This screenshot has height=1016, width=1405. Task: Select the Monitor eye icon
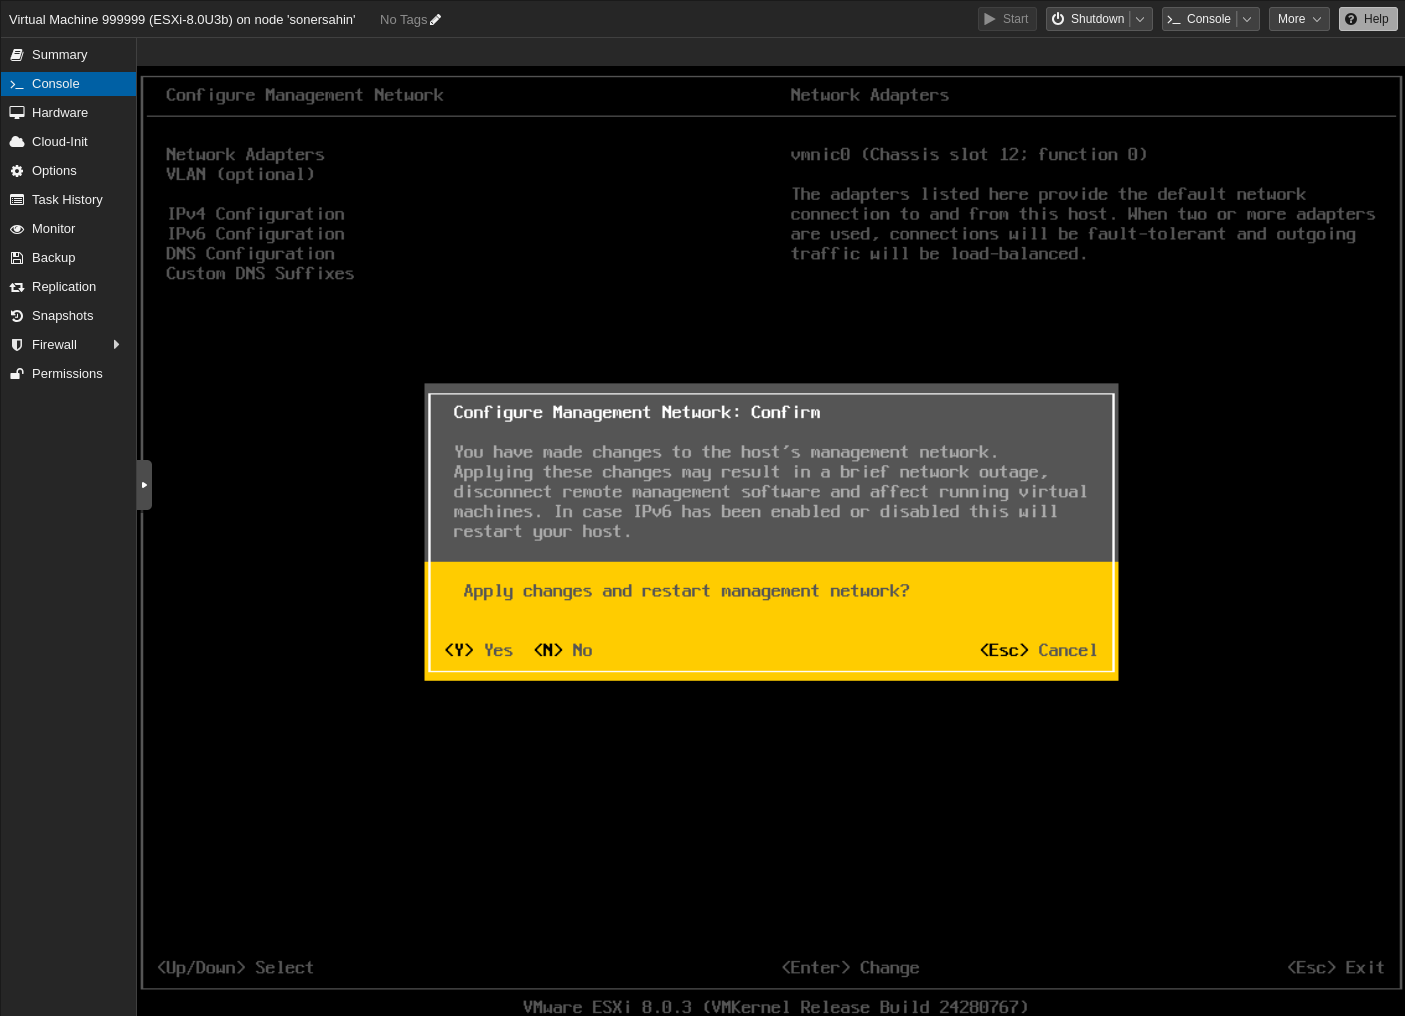click(x=17, y=228)
